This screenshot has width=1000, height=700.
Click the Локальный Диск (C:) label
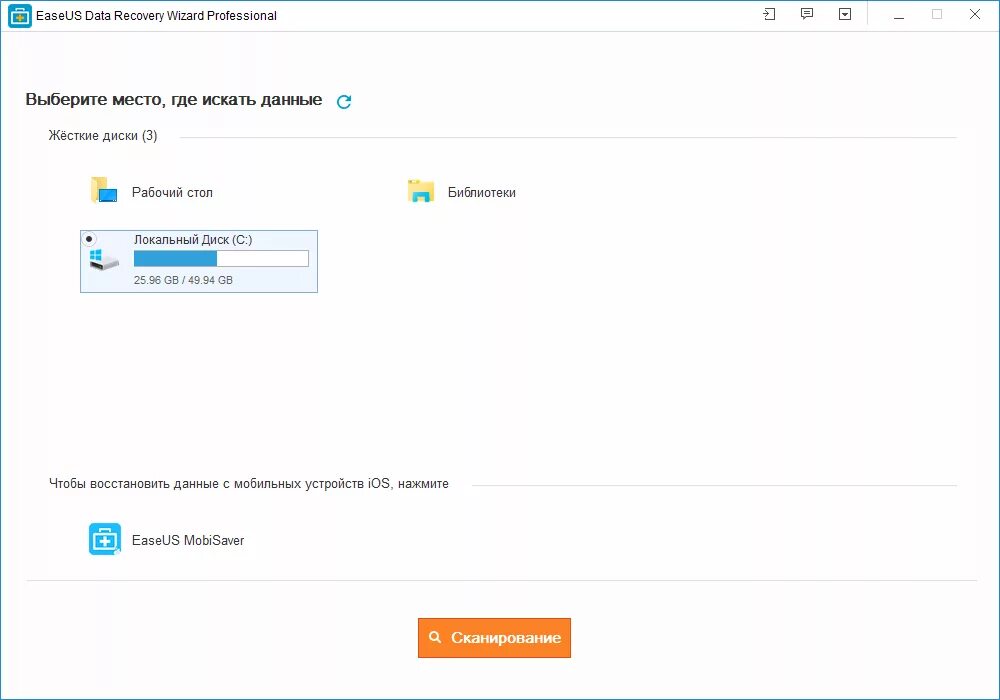tap(193, 240)
